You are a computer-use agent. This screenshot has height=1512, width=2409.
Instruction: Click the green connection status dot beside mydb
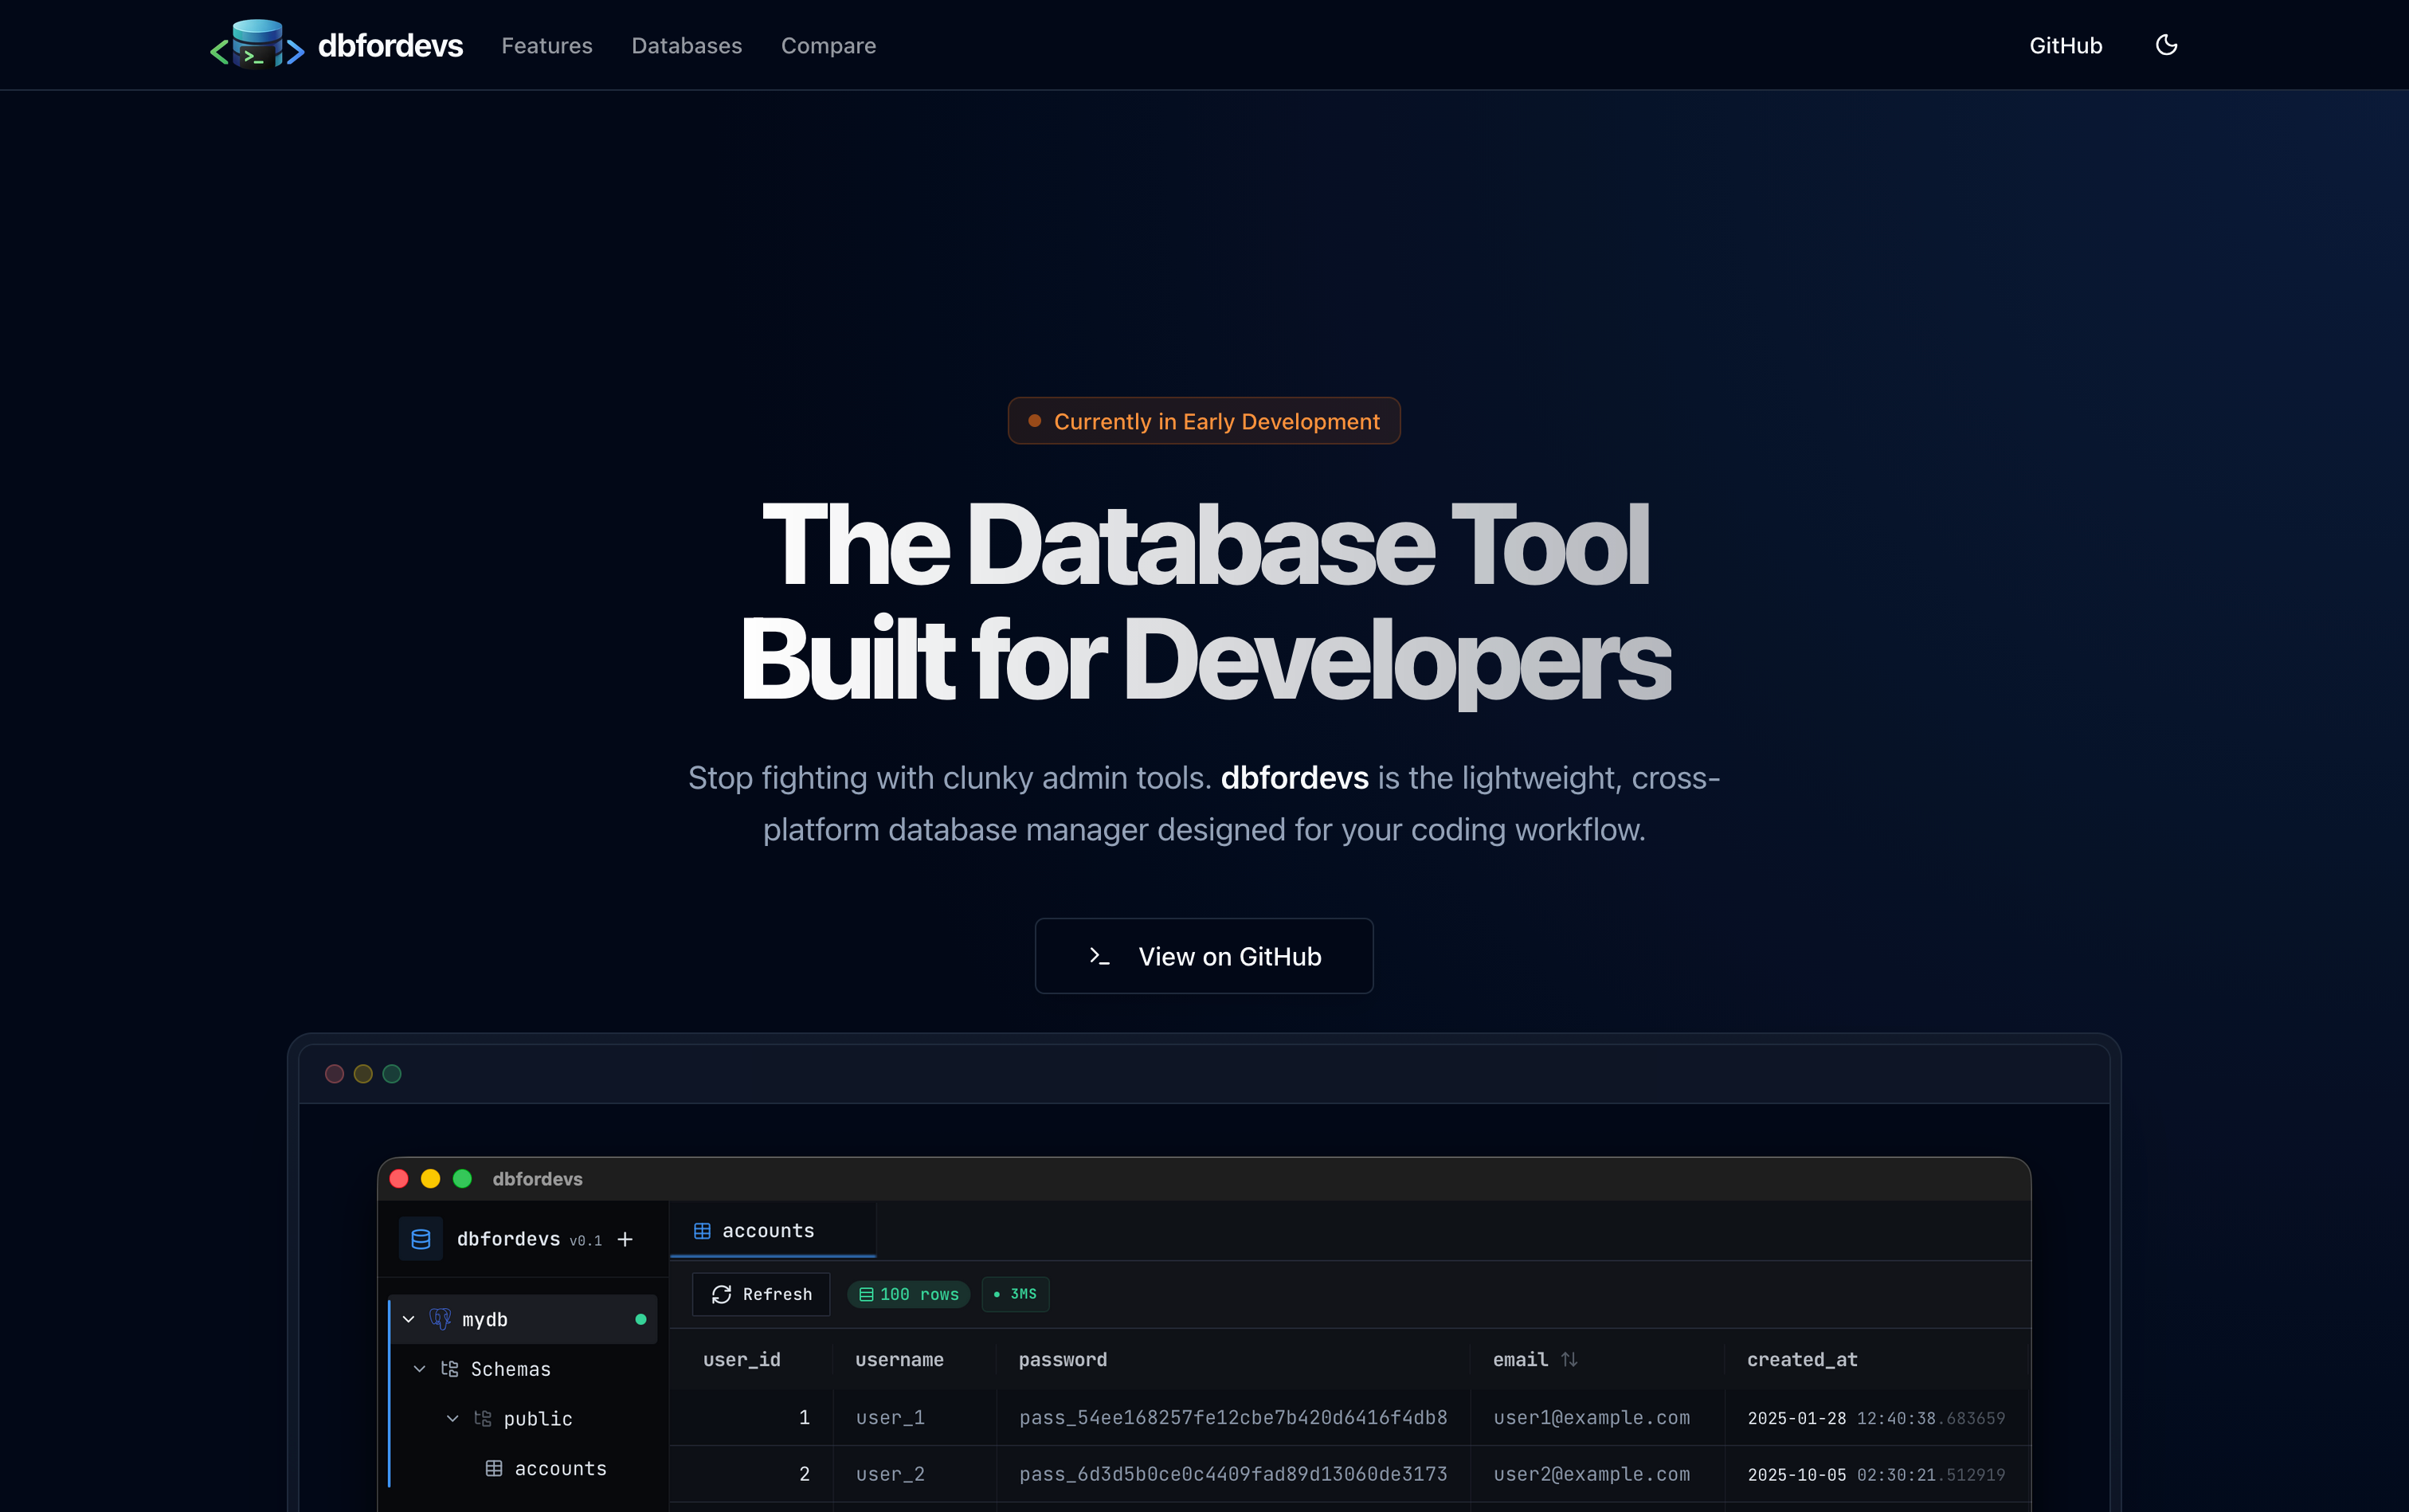click(640, 1318)
